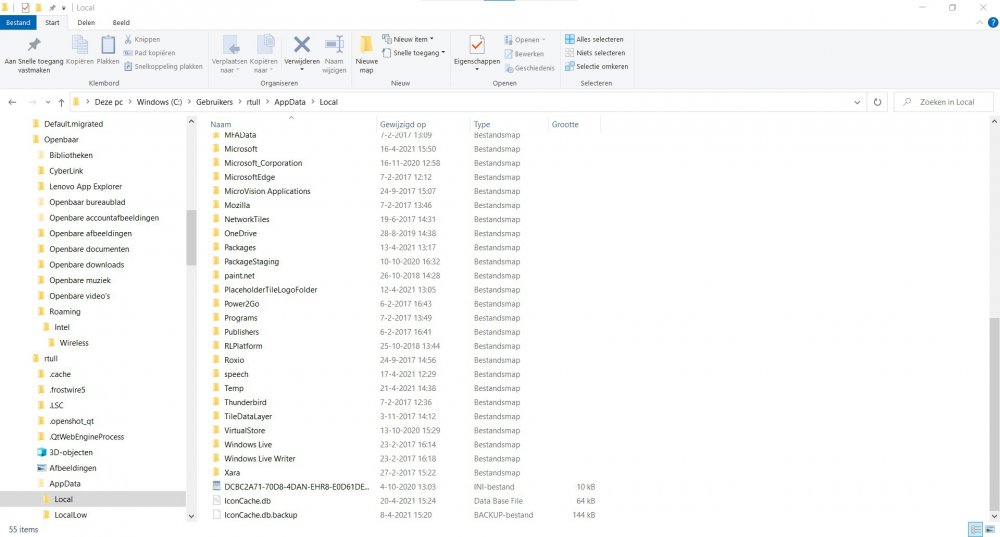This screenshot has width=1000, height=537.
Task: Go up one folder with the up arrow
Action: click(x=62, y=102)
